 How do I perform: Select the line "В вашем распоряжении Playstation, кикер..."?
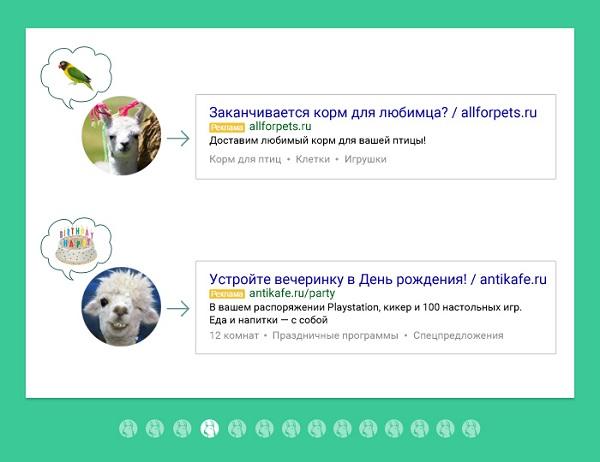(365, 307)
